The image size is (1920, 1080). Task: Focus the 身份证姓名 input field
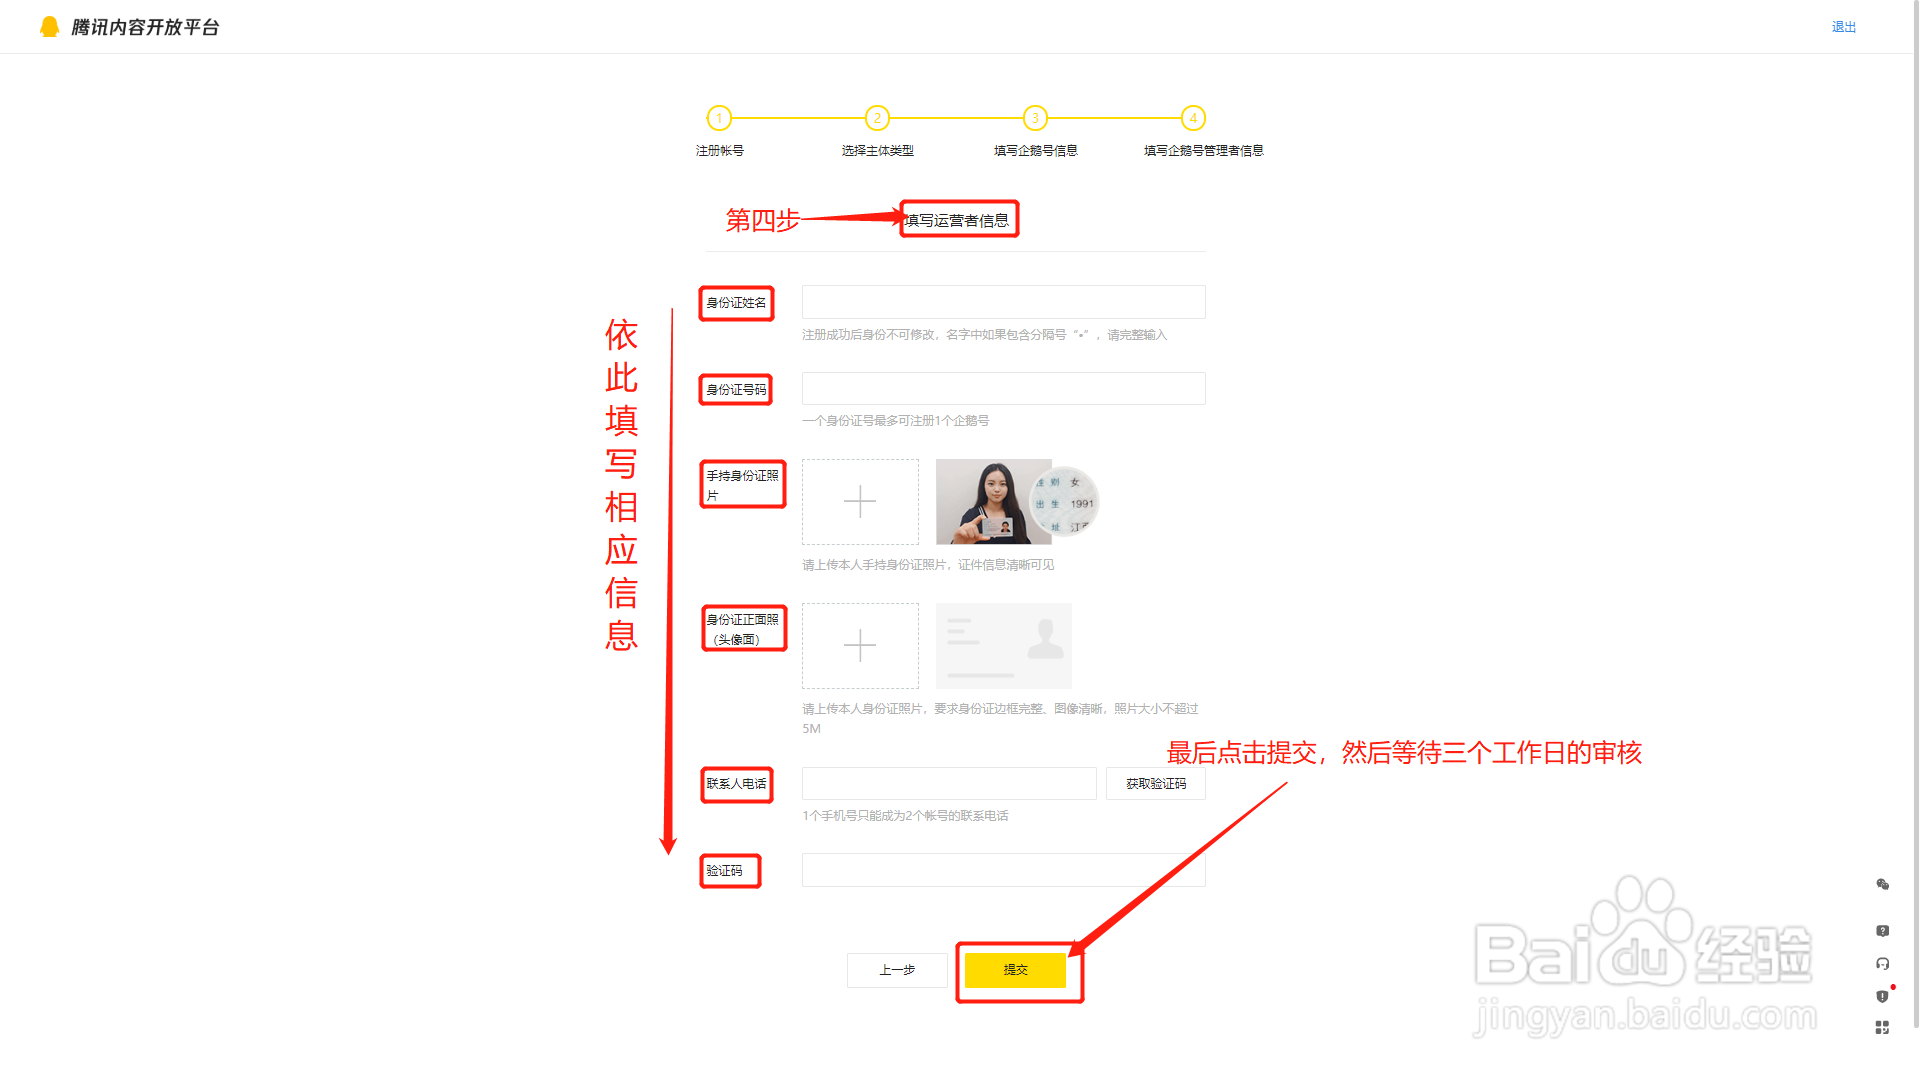[x=1003, y=302]
